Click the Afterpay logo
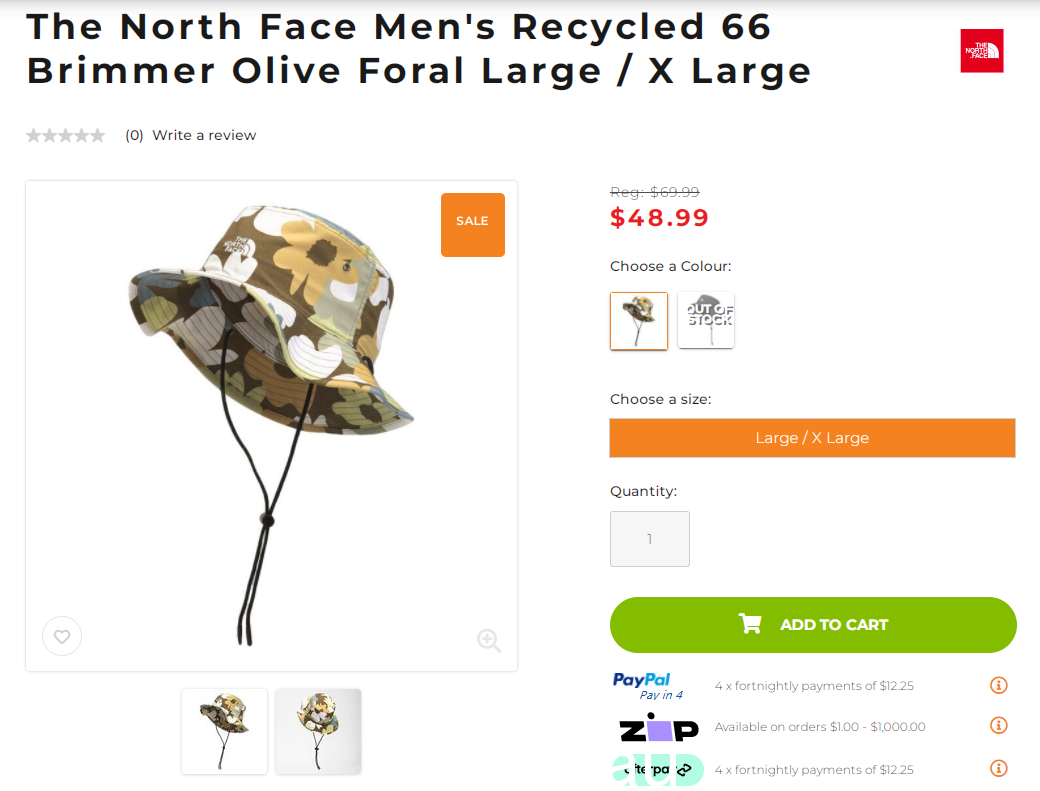The width and height of the screenshot is (1040, 791). pos(657,769)
